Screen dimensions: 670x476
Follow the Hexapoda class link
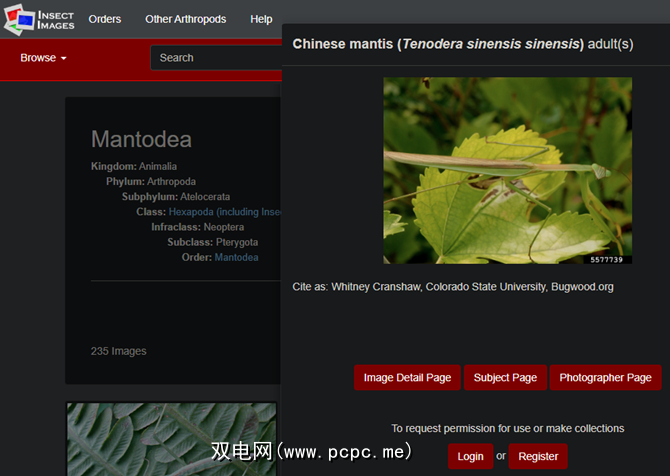click(225, 212)
